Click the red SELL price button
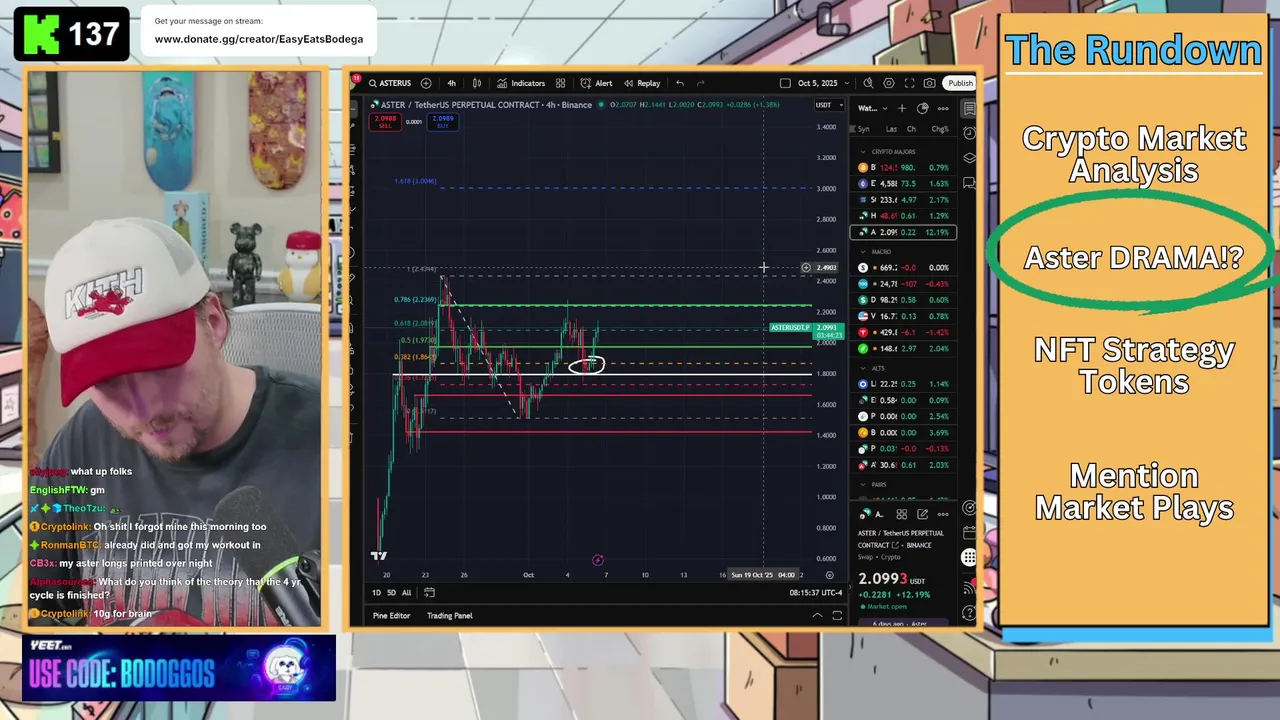This screenshot has width=1280, height=720. point(385,122)
